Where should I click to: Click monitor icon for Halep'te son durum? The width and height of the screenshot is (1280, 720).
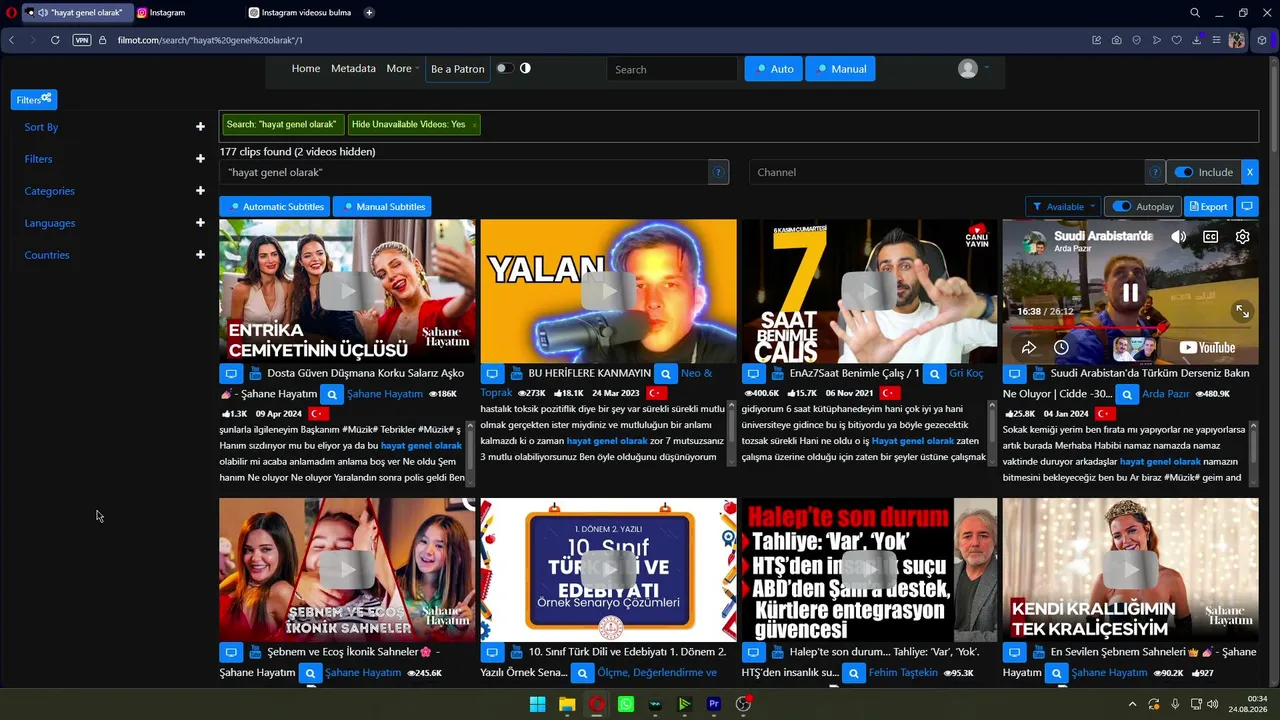click(753, 652)
